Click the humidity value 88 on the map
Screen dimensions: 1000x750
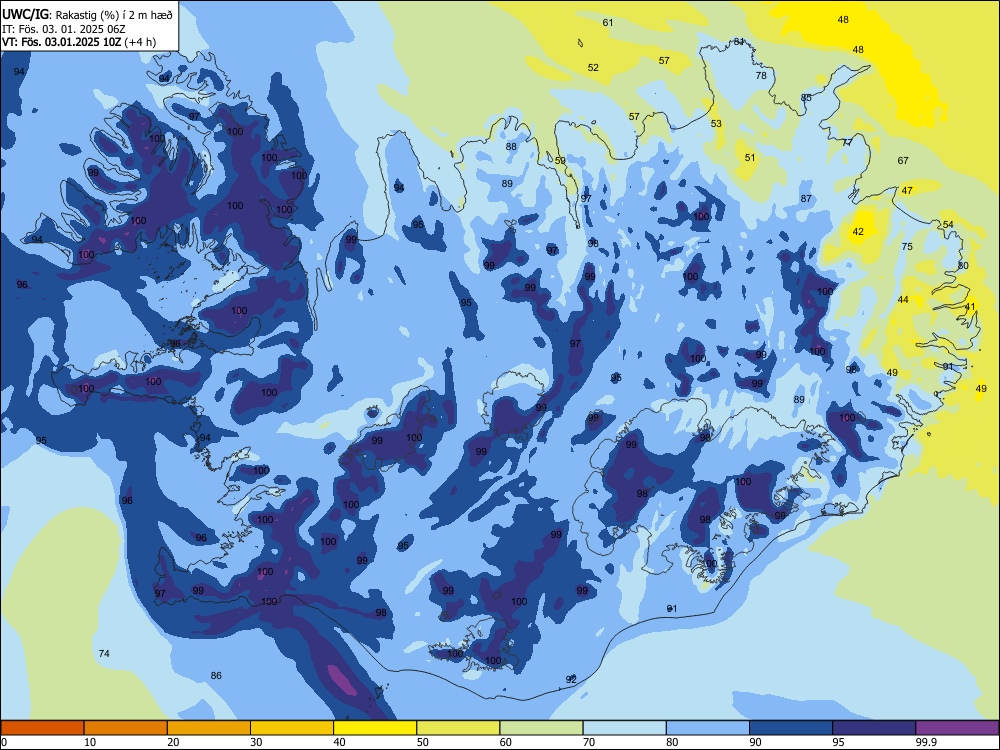[x=511, y=146]
